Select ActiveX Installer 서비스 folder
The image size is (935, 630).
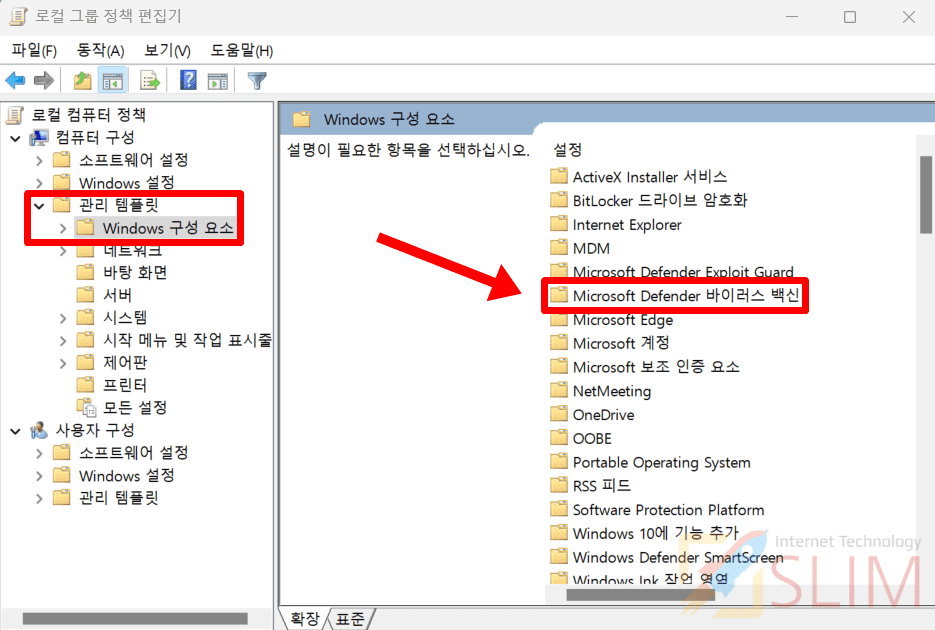649,177
